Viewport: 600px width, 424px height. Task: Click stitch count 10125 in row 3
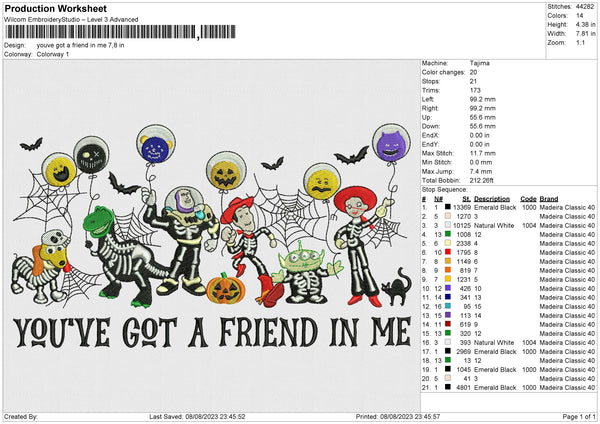click(462, 225)
